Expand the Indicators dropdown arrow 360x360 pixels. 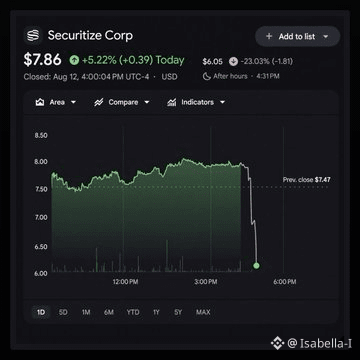pyautogui.click(x=222, y=102)
